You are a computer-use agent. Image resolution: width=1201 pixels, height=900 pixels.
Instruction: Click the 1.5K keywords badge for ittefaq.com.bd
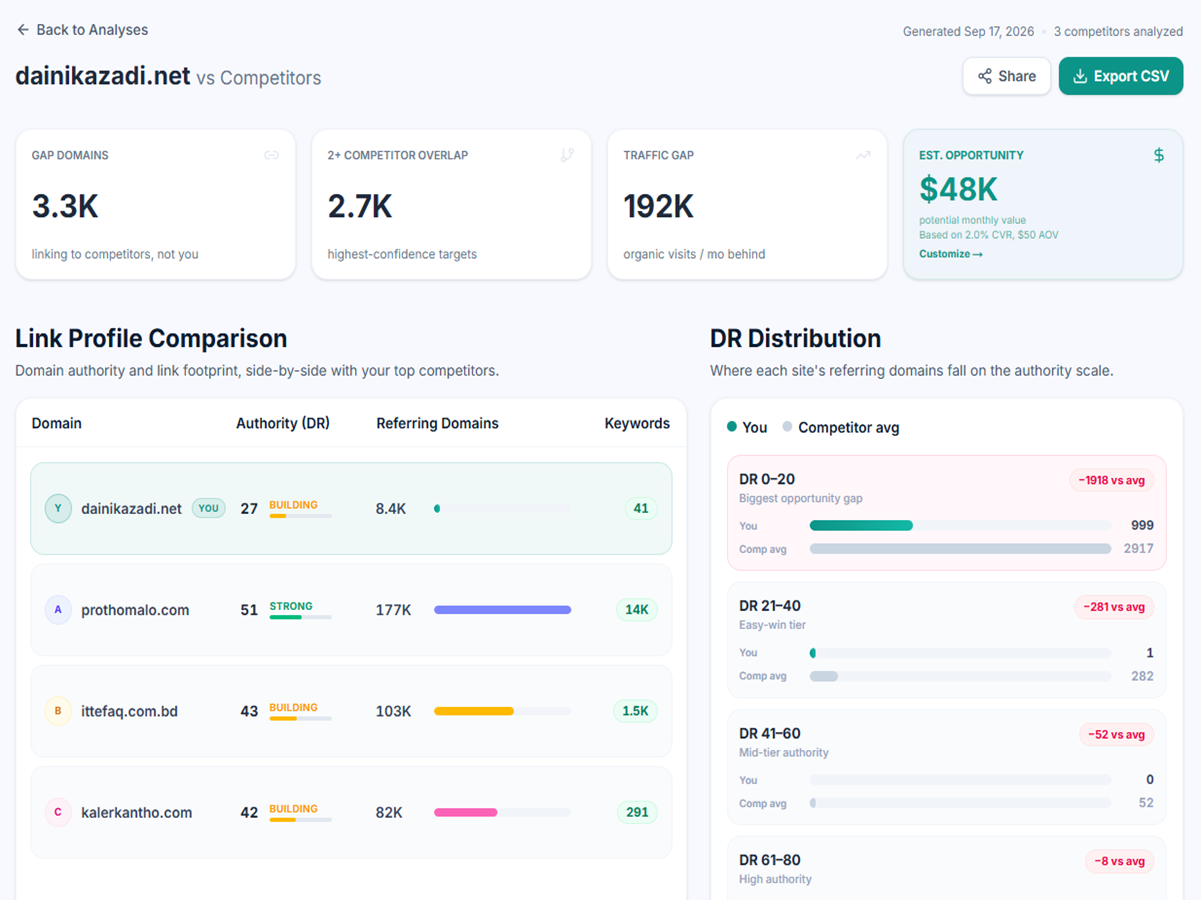point(635,711)
